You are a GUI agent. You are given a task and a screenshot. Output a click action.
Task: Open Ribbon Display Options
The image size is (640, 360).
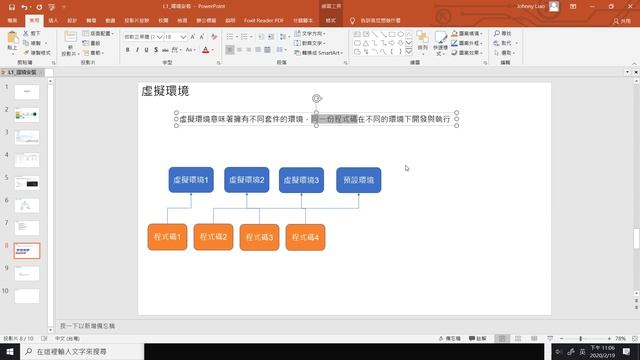pyautogui.click(x=573, y=7)
